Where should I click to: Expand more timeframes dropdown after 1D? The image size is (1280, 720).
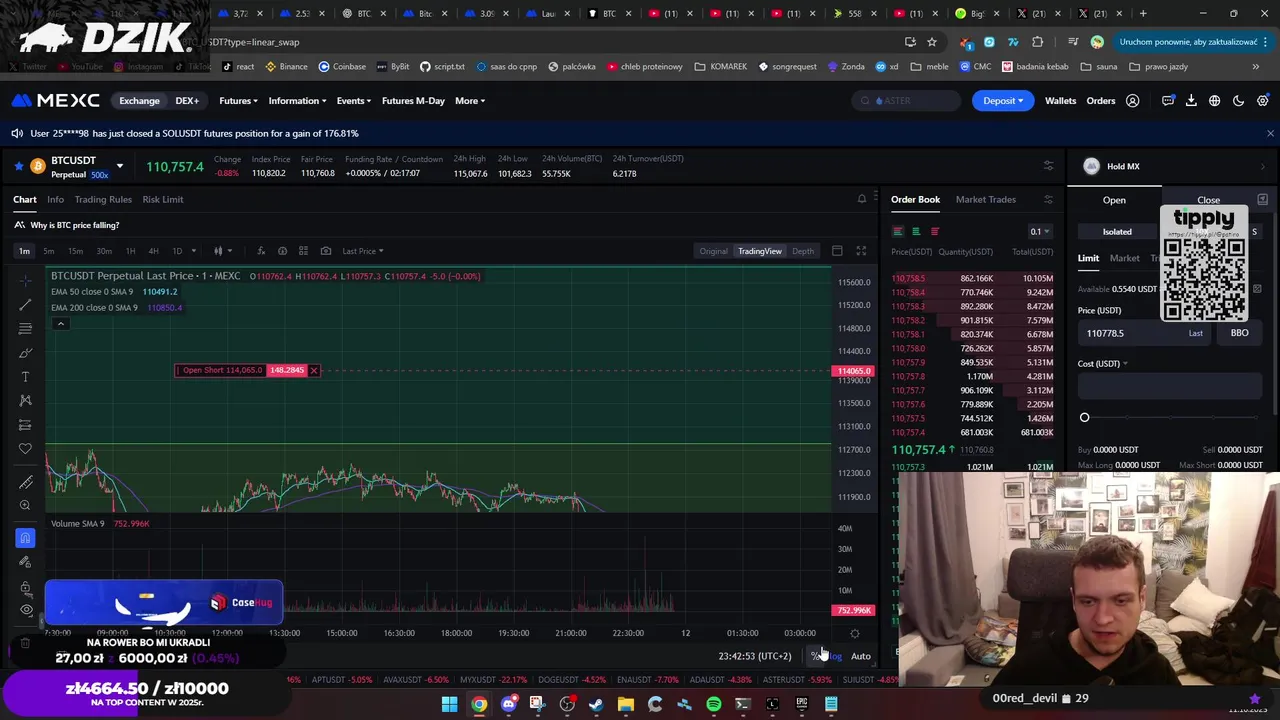[x=193, y=251]
